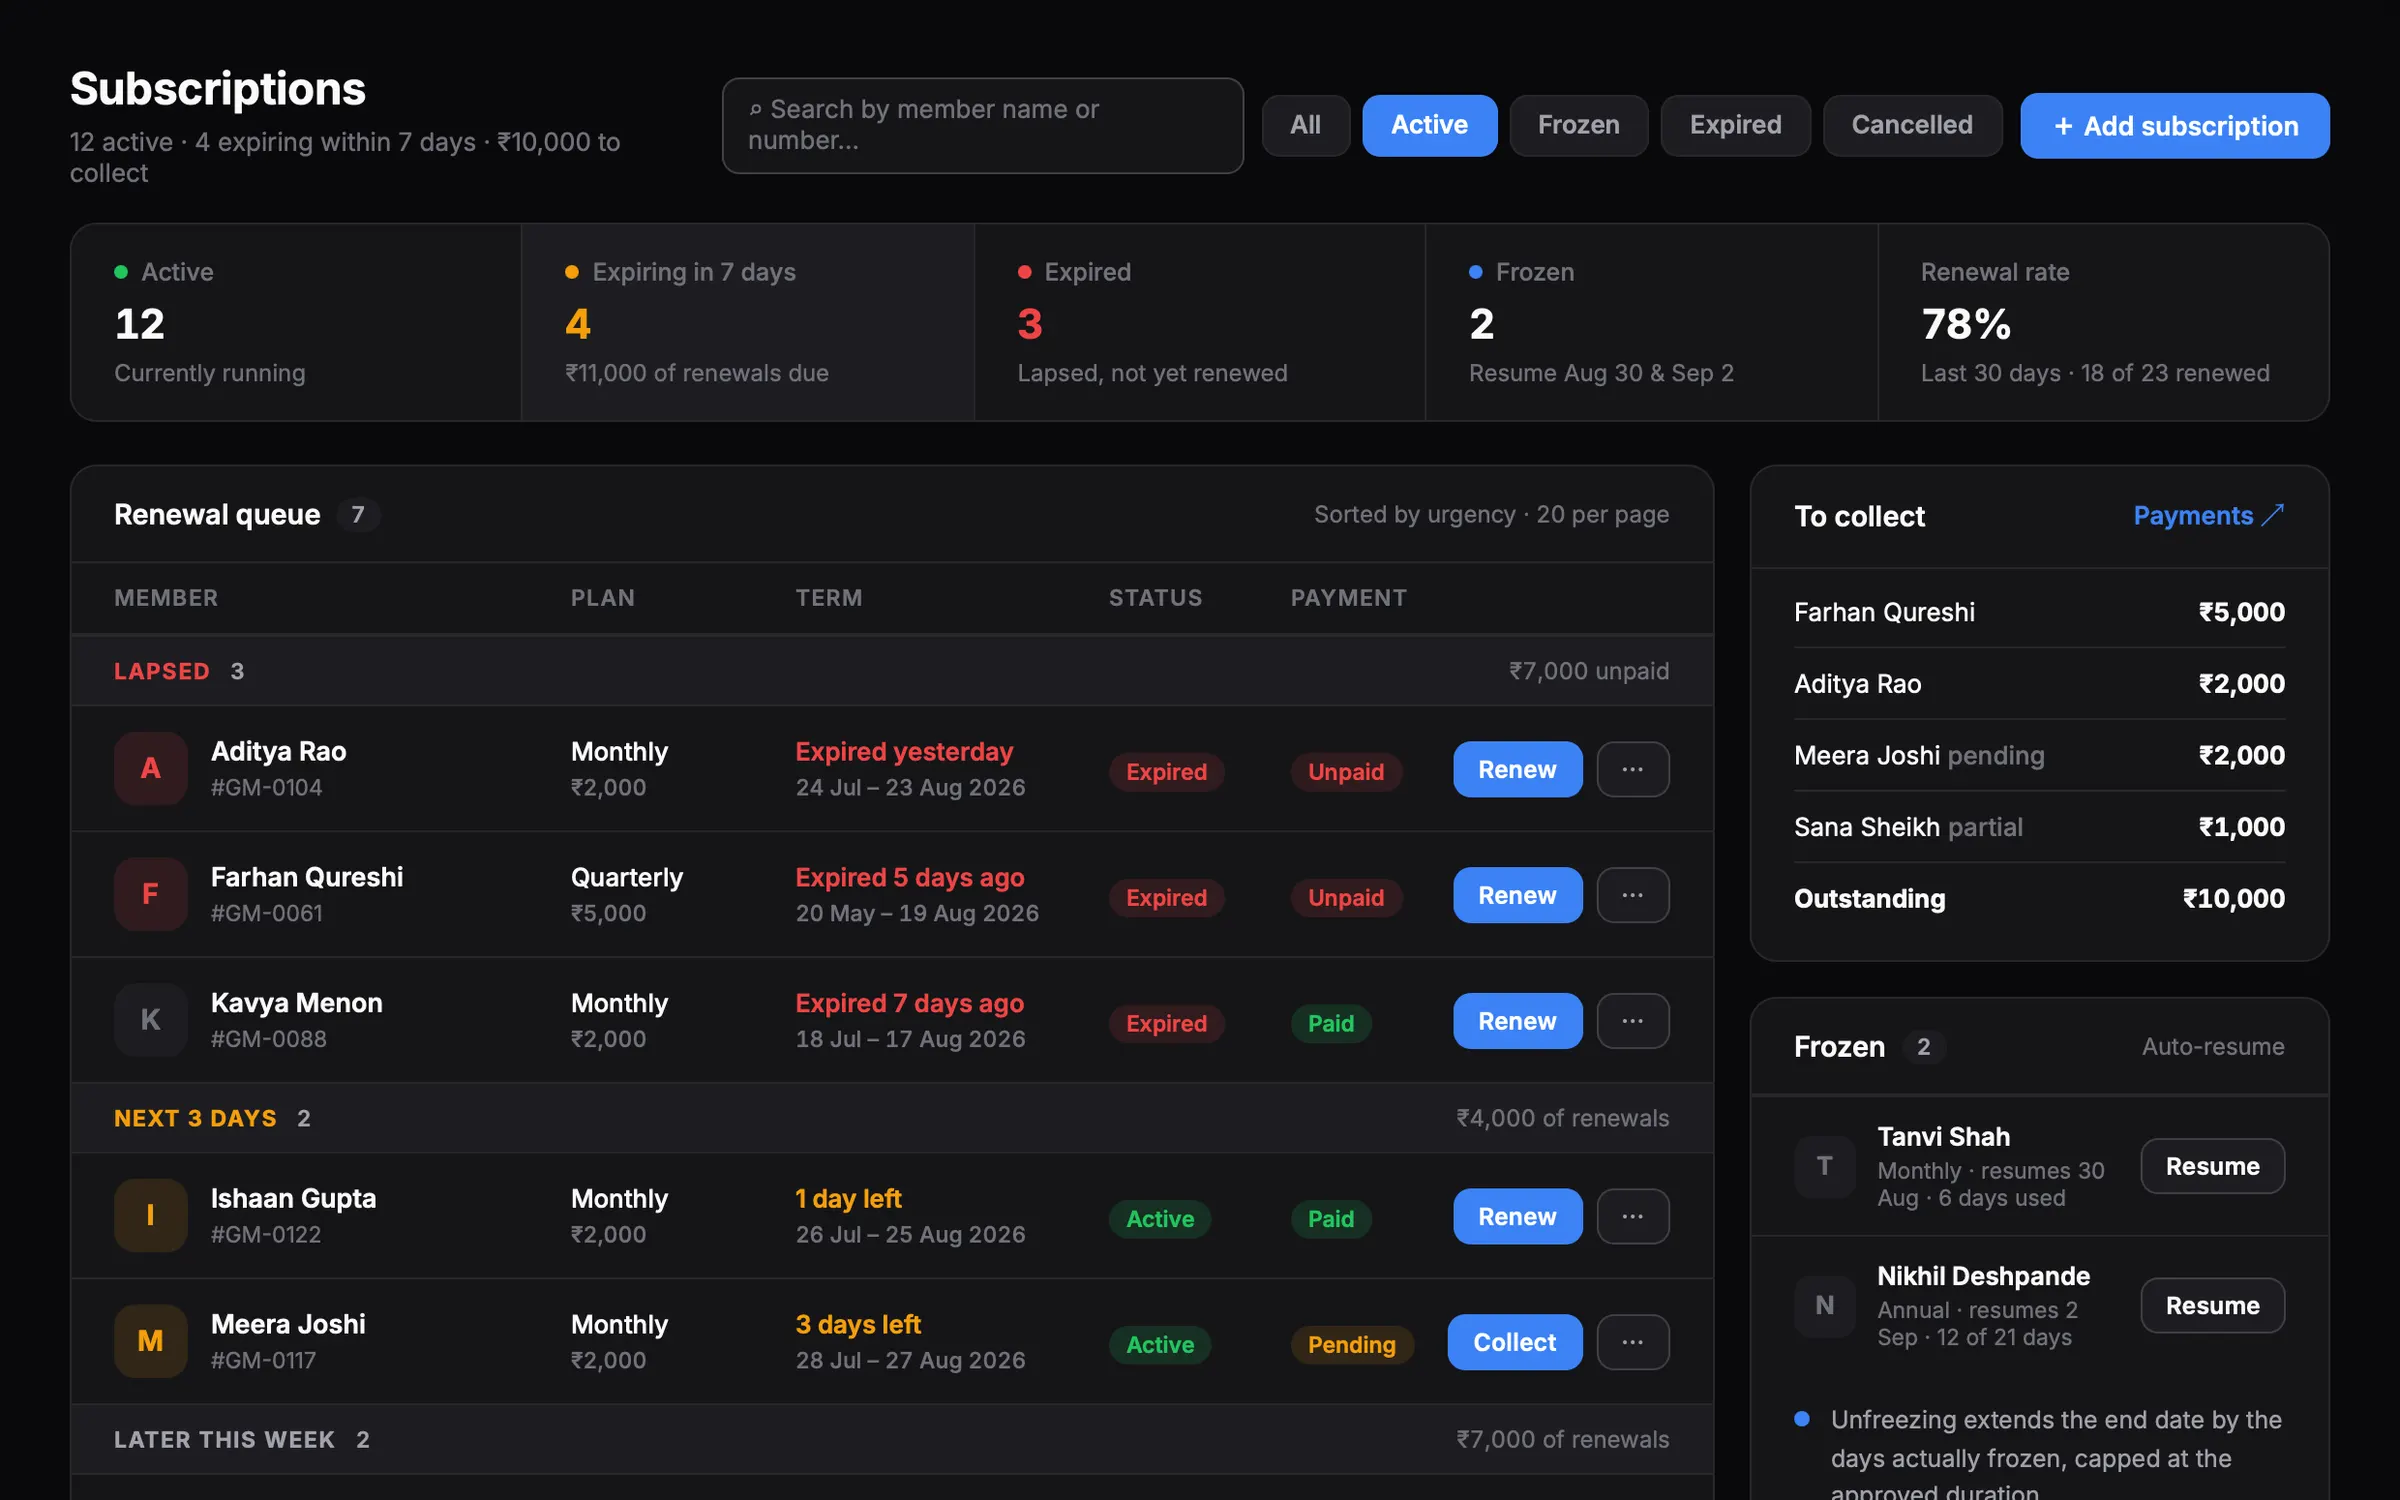
Task: Sort by the PAYMENT column header
Action: pos(1348,598)
